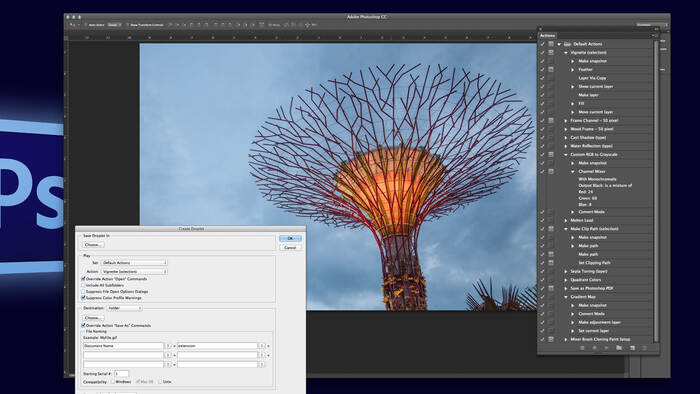Expand the Quadrant Colors action

566,280
